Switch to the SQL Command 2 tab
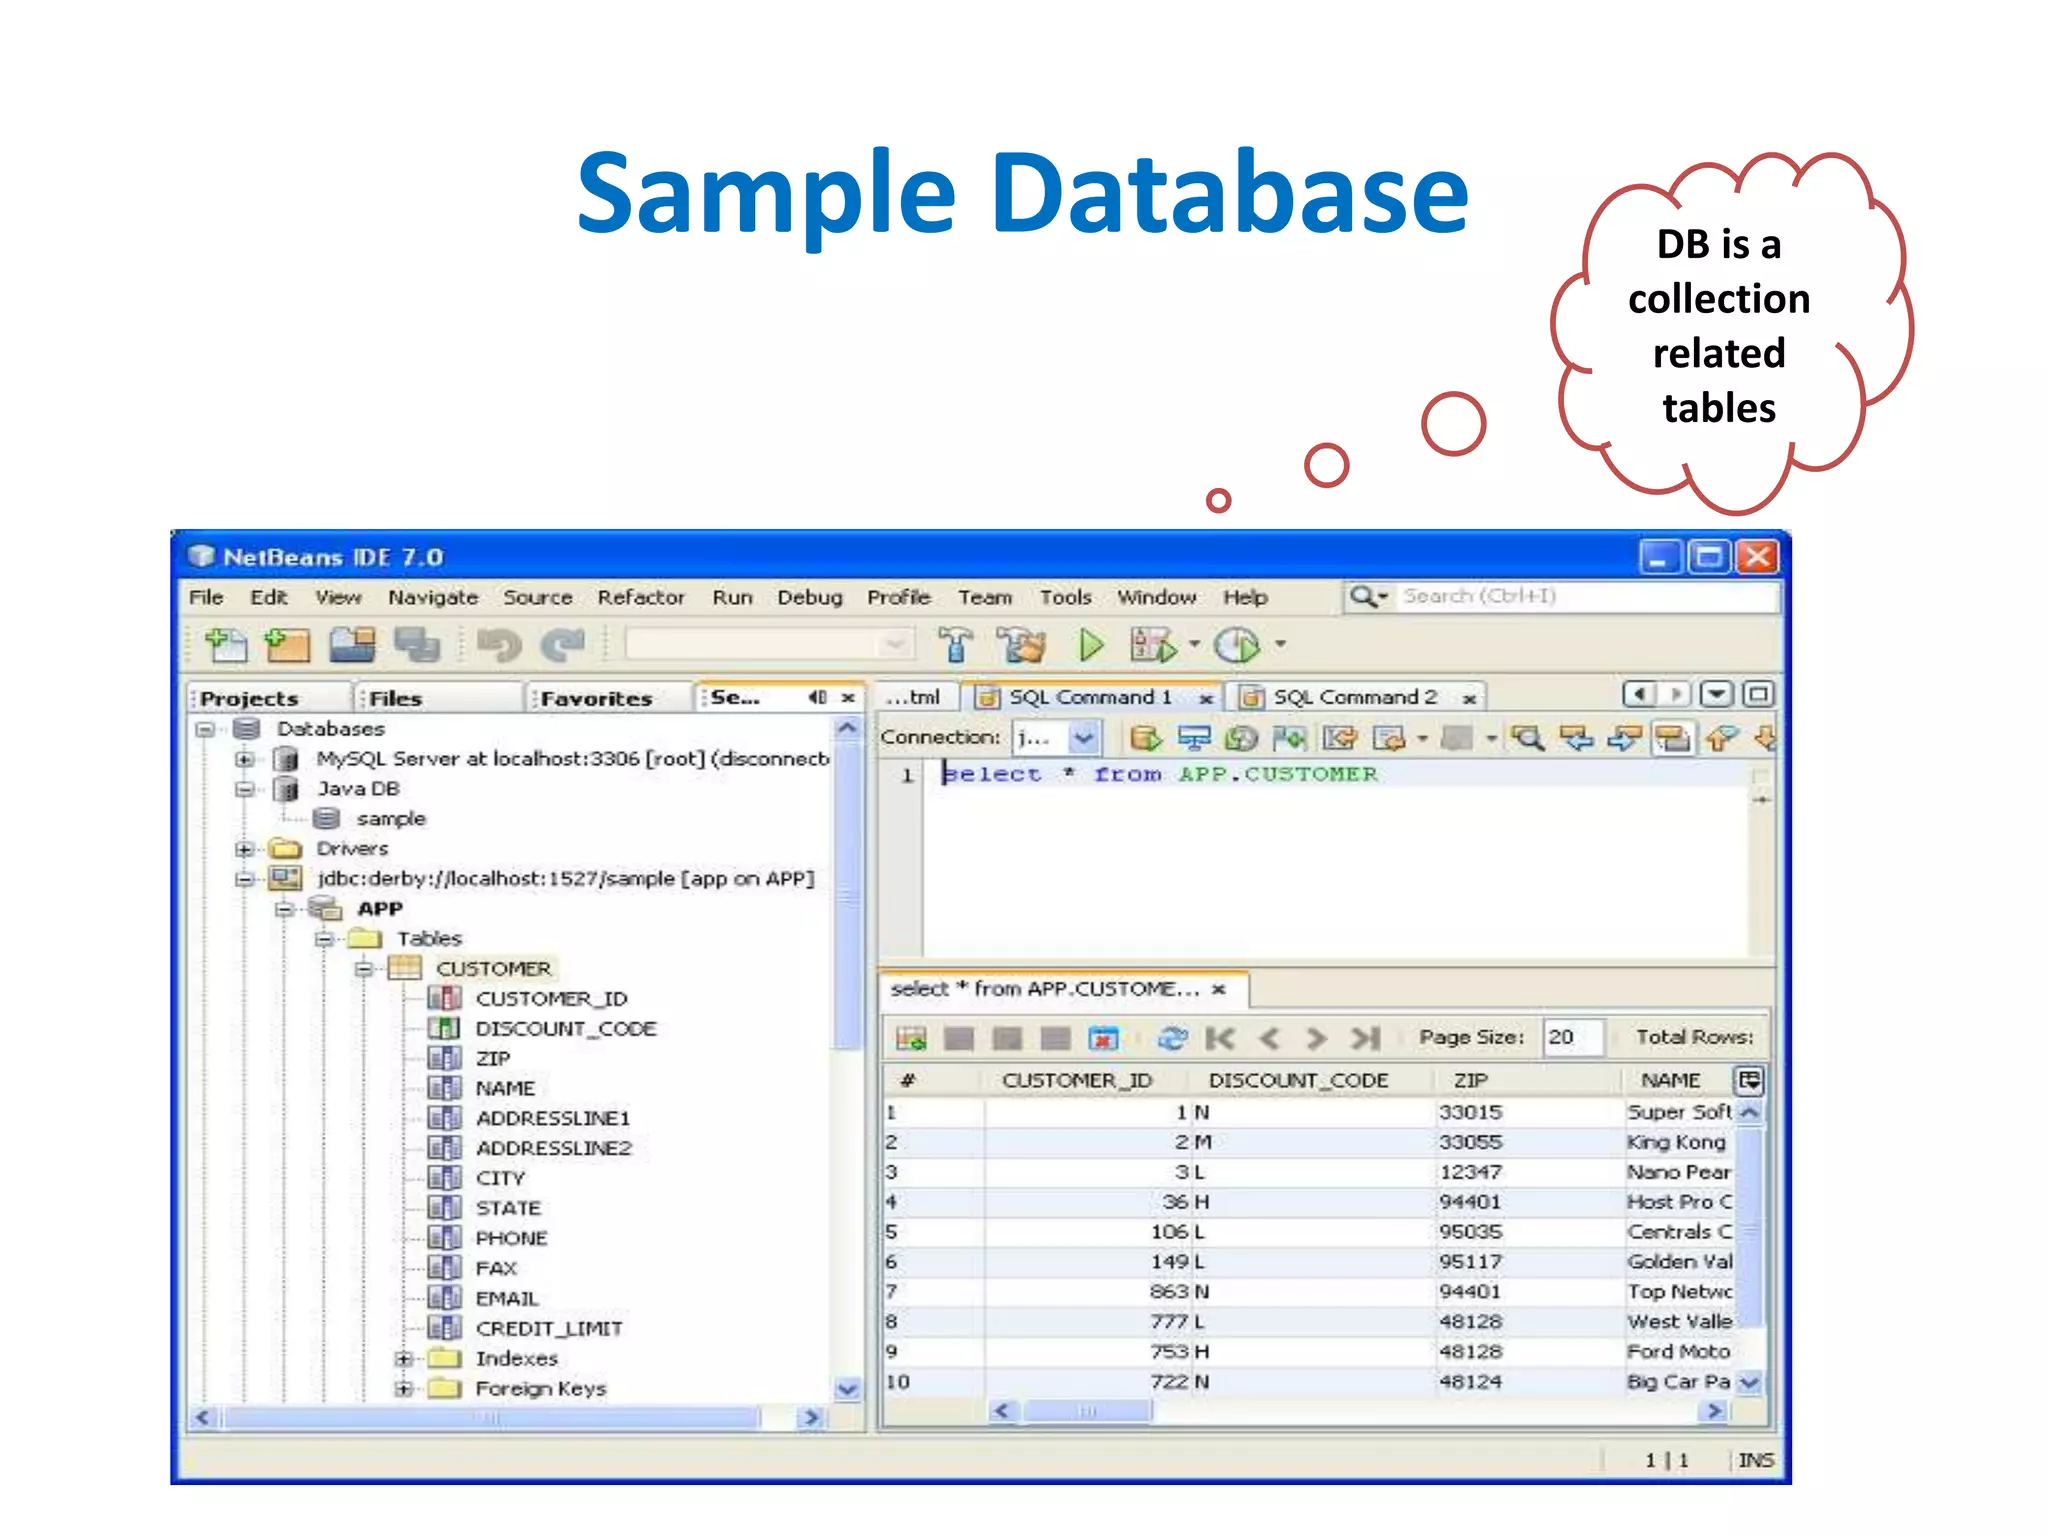The height and width of the screenshot is (1536, 2048). point(1354,697)
